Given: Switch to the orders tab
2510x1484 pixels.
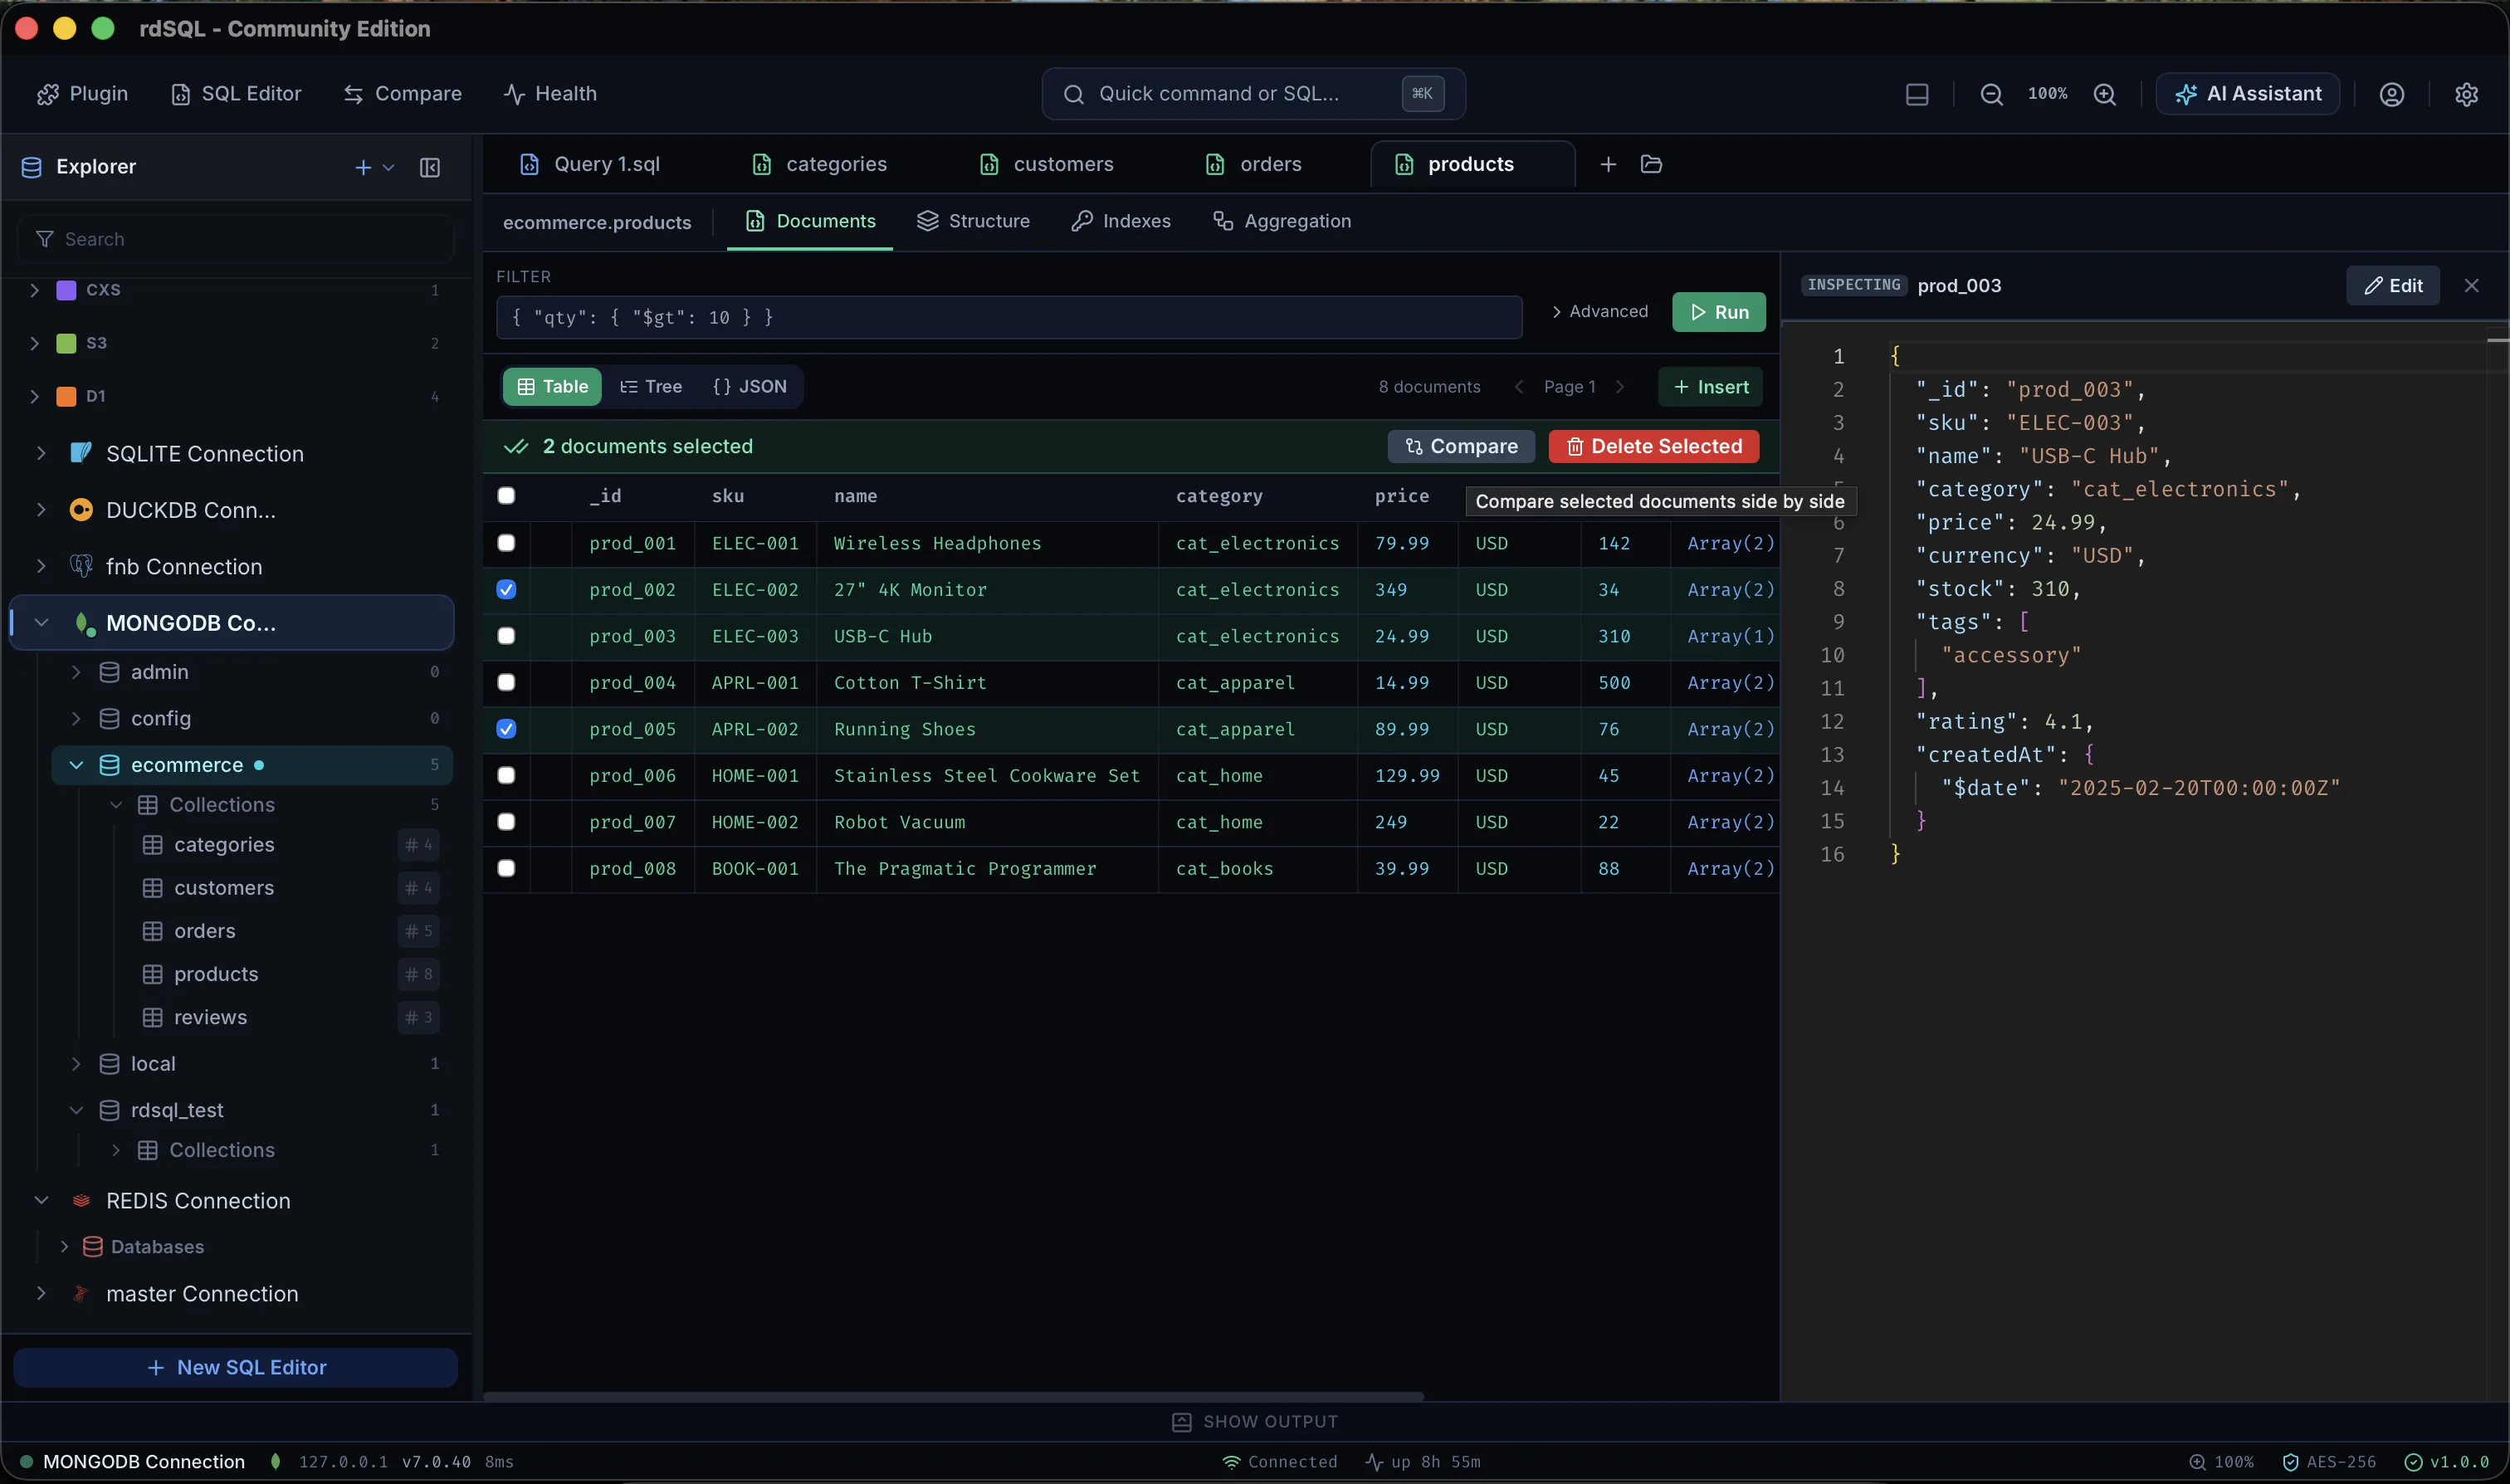Looking at the screenshot, I should (x=1254, y=164).
